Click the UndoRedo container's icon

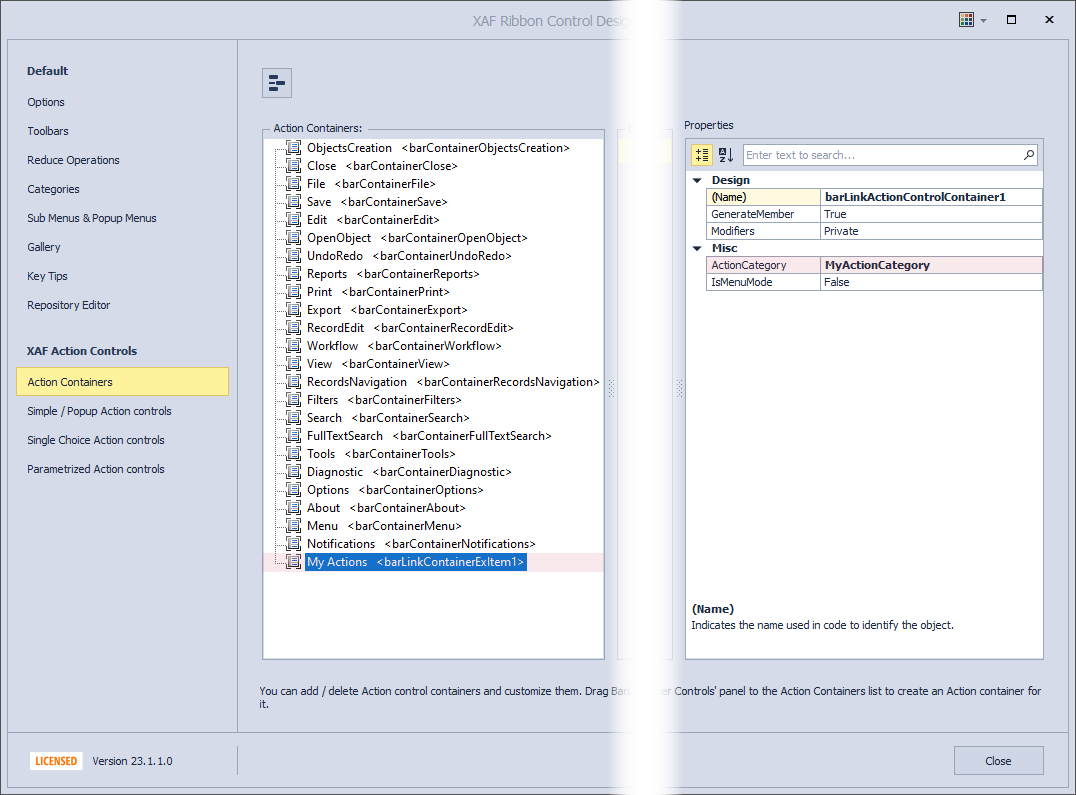(294, 255)
